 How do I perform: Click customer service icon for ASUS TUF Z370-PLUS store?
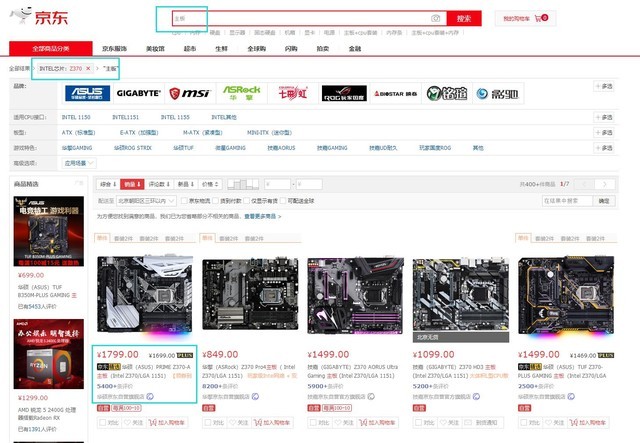(x=571, y=396)
